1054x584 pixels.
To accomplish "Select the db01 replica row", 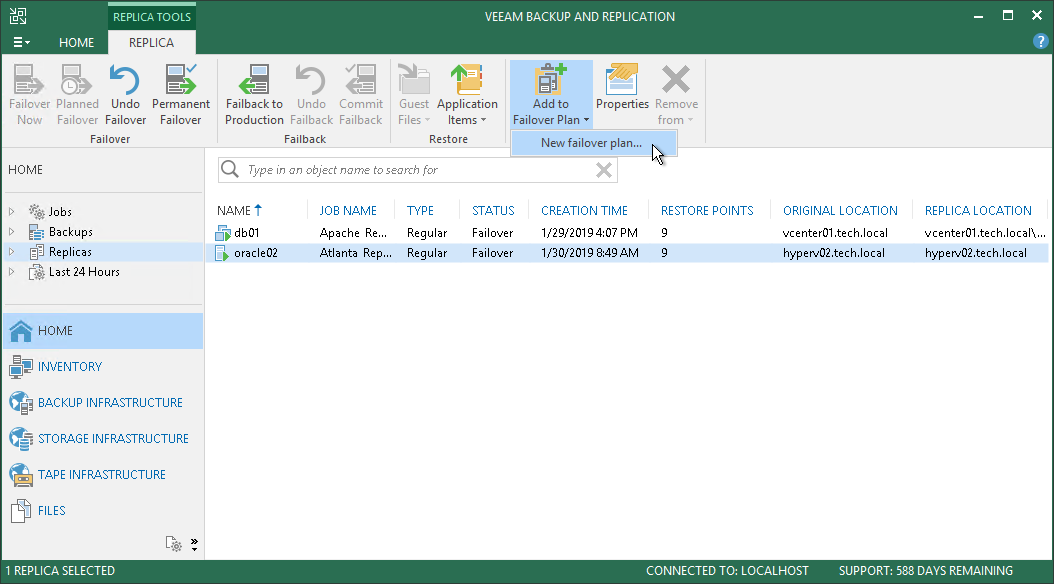I will 629,233.
